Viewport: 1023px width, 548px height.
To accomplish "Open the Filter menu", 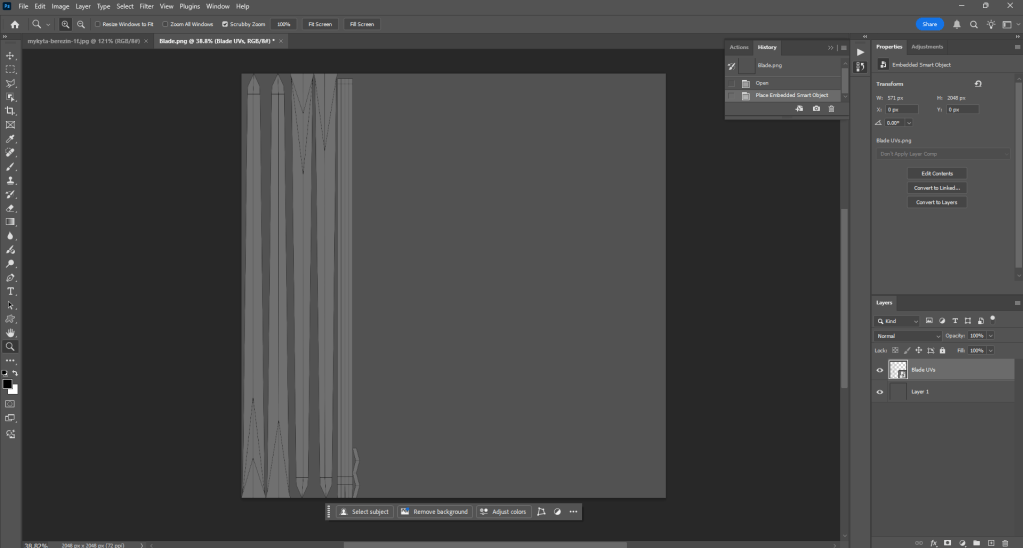I will [x=146, y=6].
